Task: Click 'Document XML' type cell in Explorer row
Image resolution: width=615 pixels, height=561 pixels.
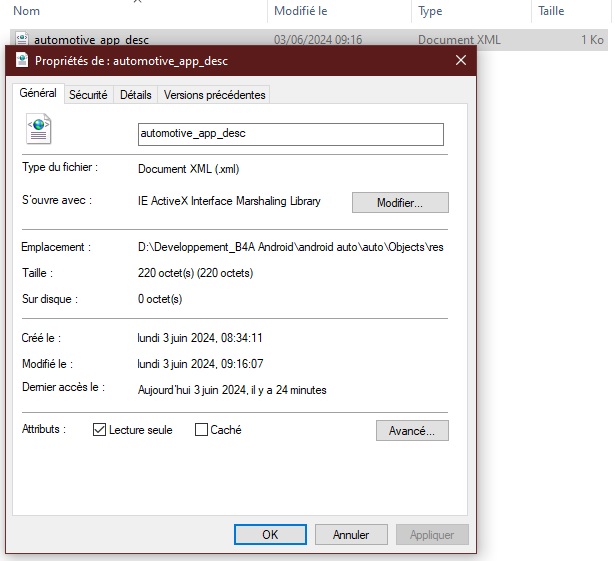Action: click(459, 40)
